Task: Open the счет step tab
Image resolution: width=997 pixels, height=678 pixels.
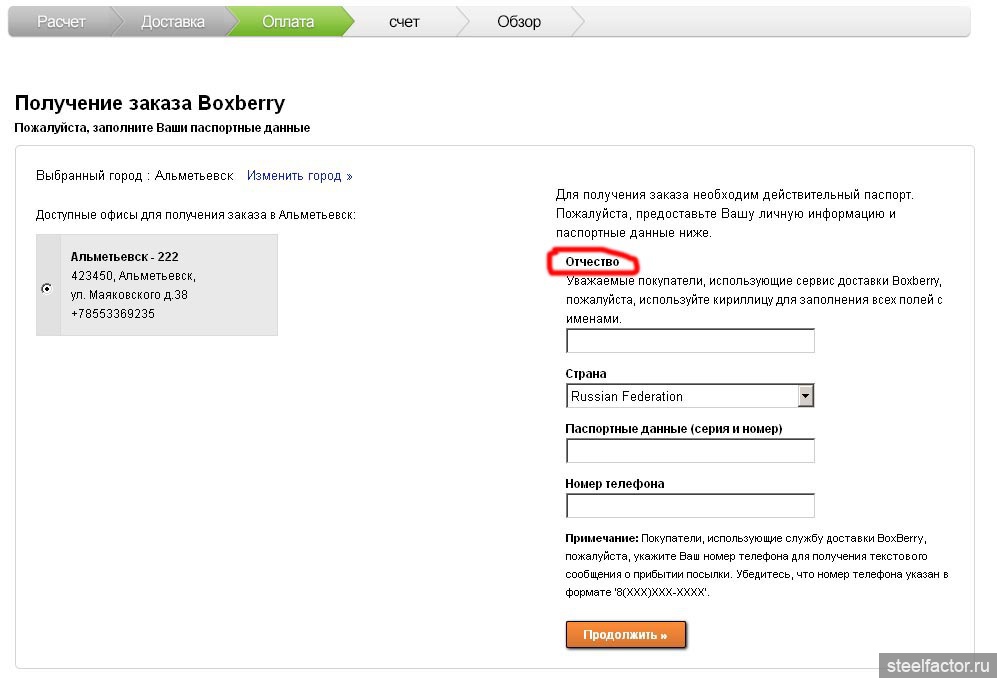Action: (x=404, y=21)
